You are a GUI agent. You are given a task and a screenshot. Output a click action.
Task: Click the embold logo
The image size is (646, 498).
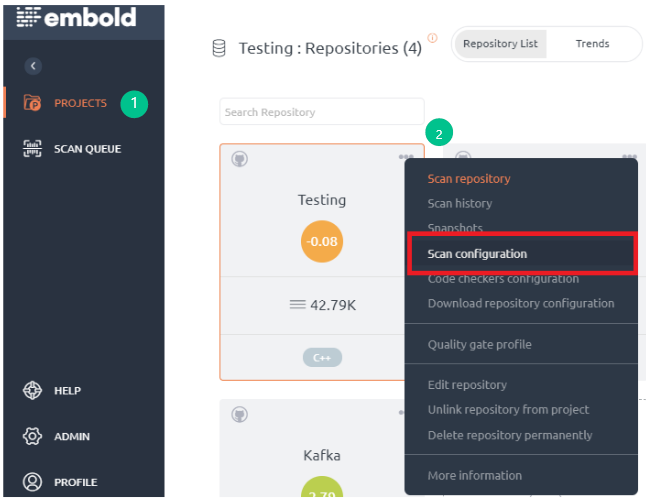(76, 17)
